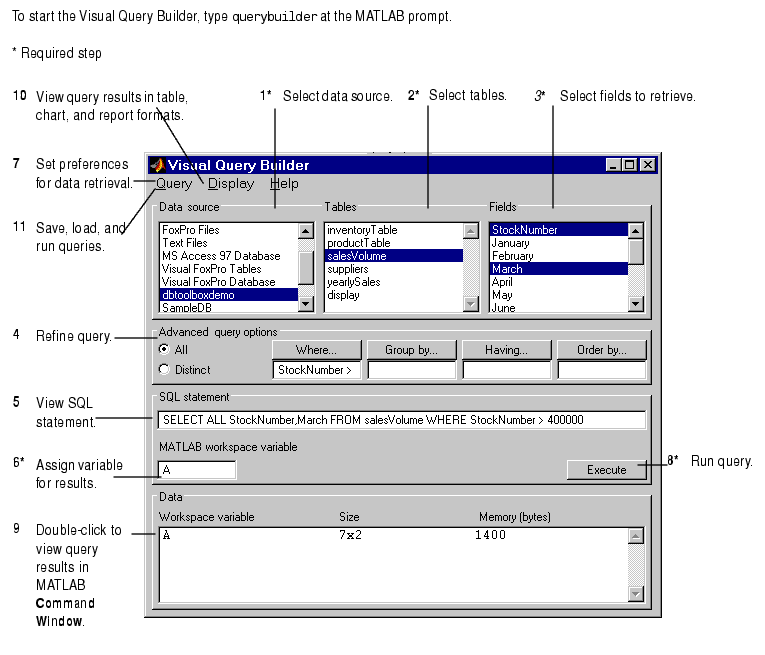Click the Fields list scrollbar thumb
765x655 pixels.
[636, 252]
